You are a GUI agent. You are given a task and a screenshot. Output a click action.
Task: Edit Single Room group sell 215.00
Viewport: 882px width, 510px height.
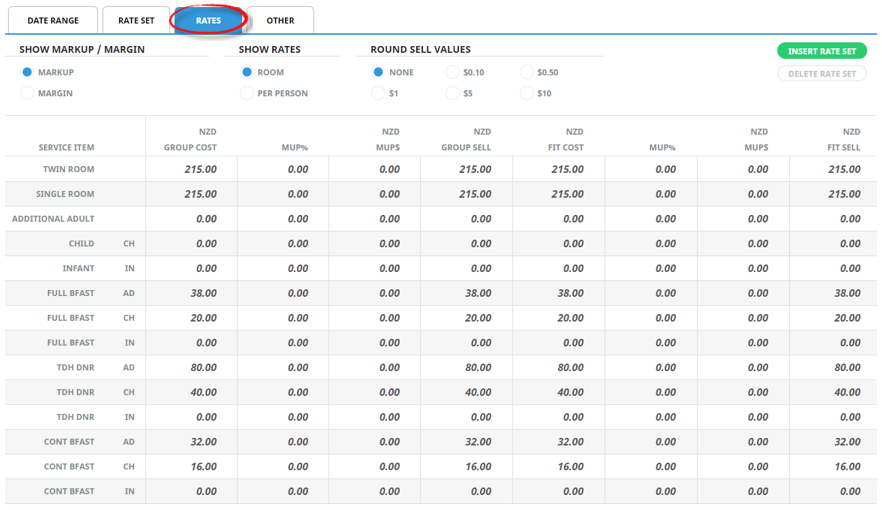click(466, 194)
